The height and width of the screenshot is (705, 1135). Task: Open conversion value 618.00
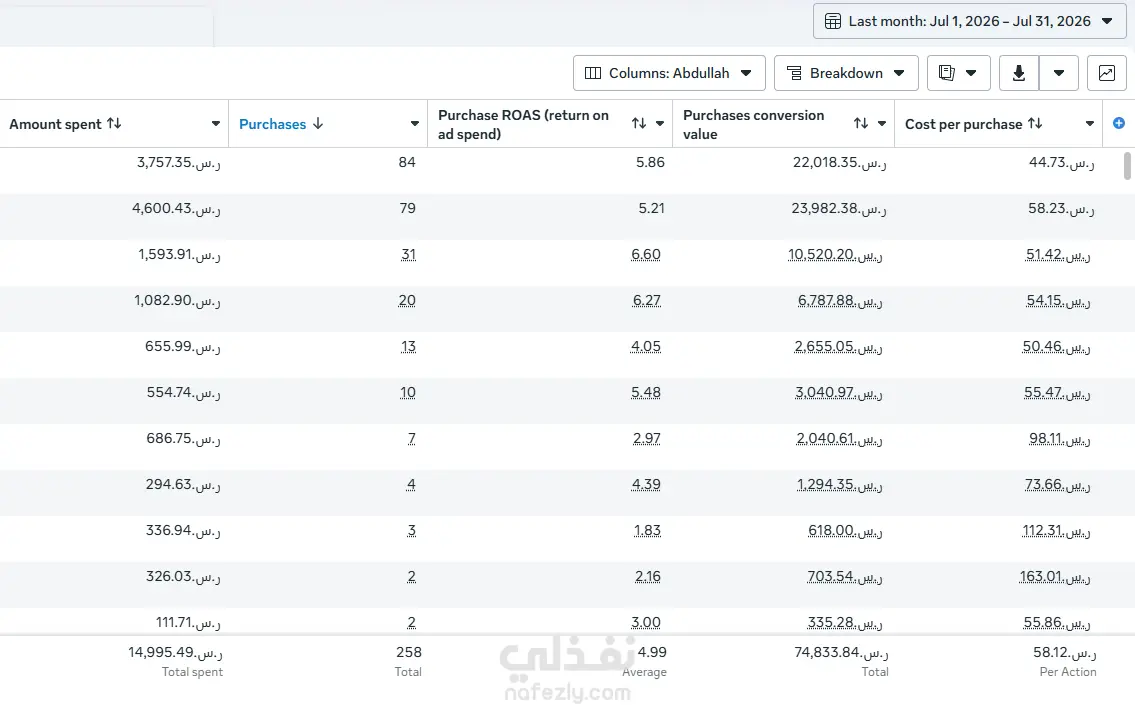point(845,531)
